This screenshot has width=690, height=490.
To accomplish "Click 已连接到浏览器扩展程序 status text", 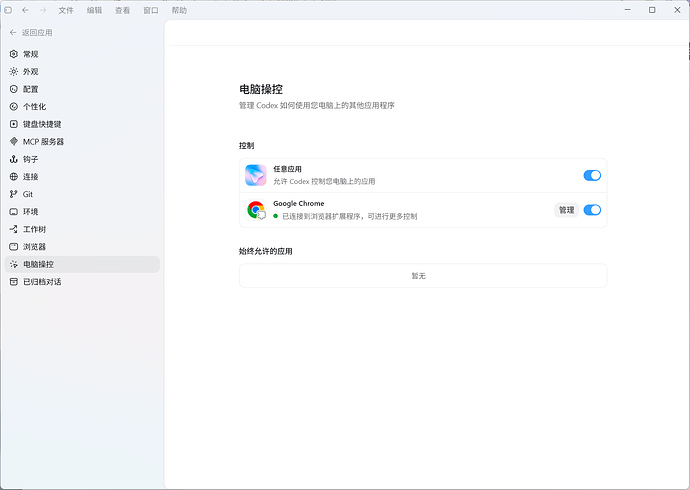I will click(350, 216).
